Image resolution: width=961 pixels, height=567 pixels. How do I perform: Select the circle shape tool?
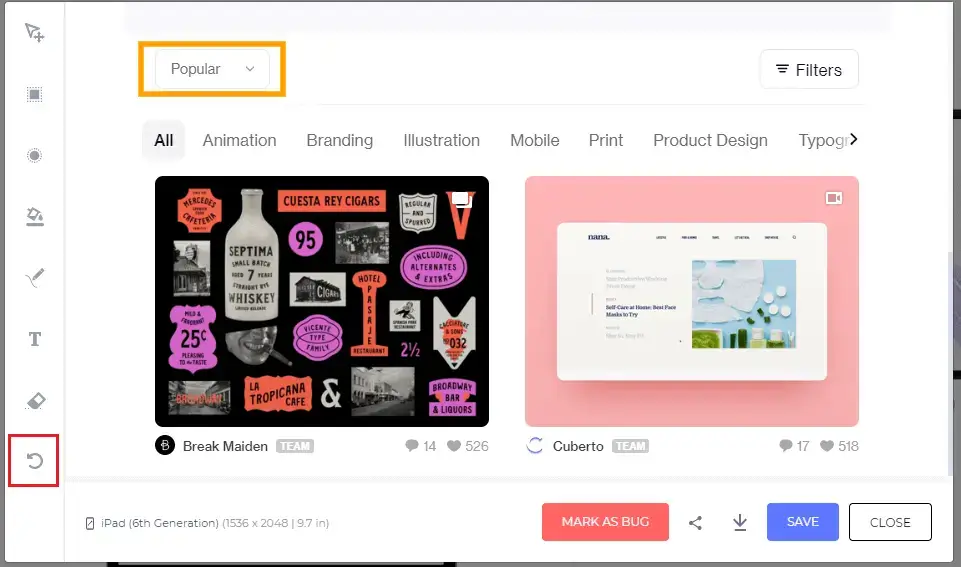35,156
